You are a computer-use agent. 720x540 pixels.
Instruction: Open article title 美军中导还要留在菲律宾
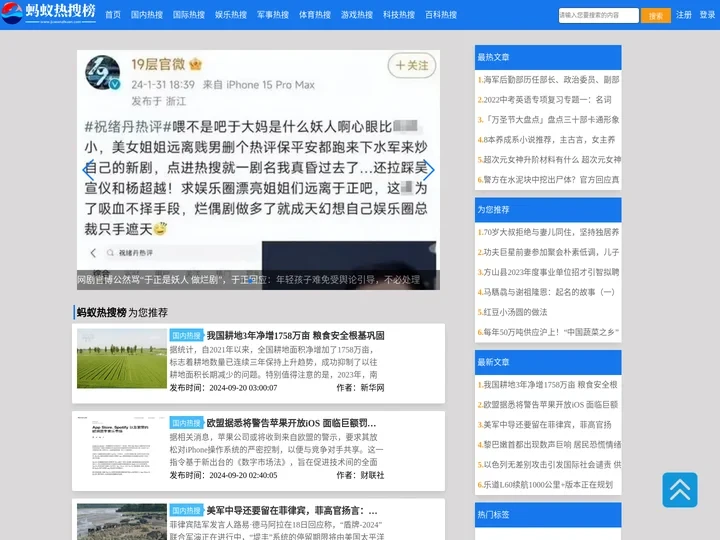click(292, 511)
